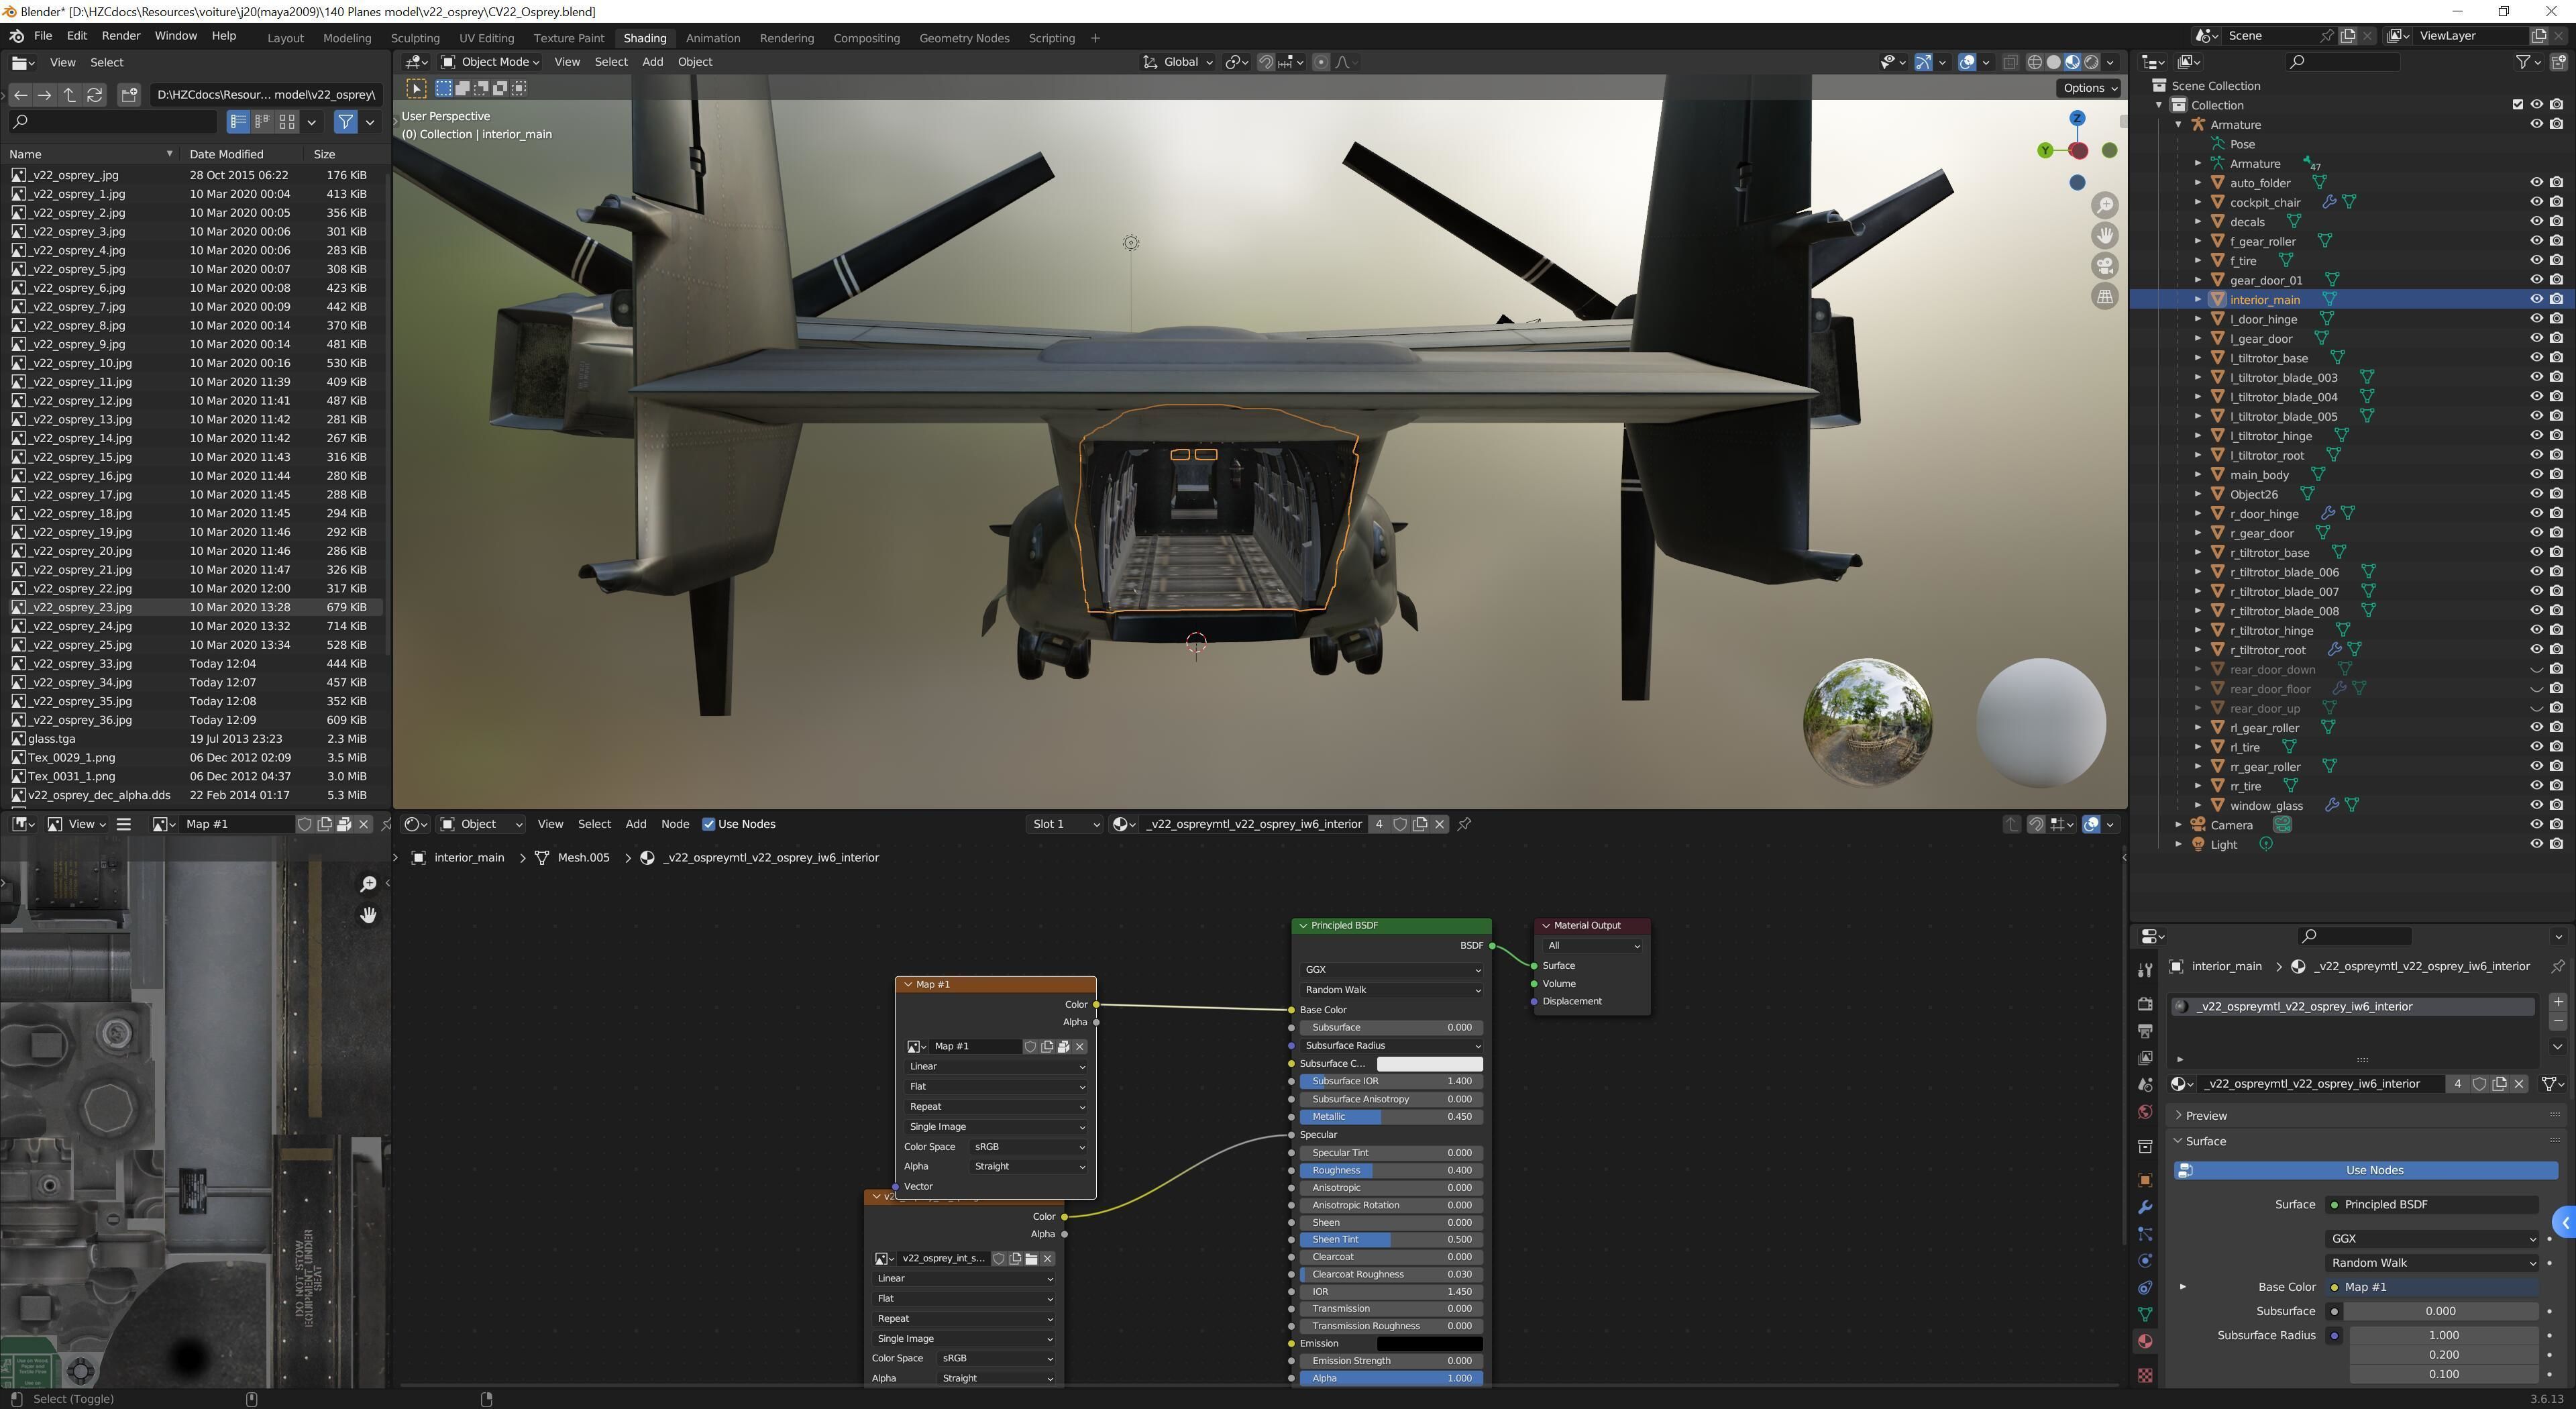The width and height of the screenshot is (2576, 1409).
Task: Adjust the Roughness slider in Principled BSDF
Action: point(1391,1170)
